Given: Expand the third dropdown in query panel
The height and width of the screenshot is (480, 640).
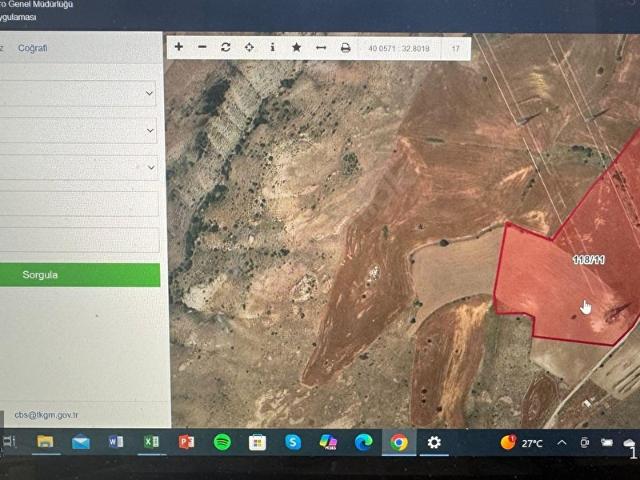Looking at the screenshot, I should coord(80,167).
